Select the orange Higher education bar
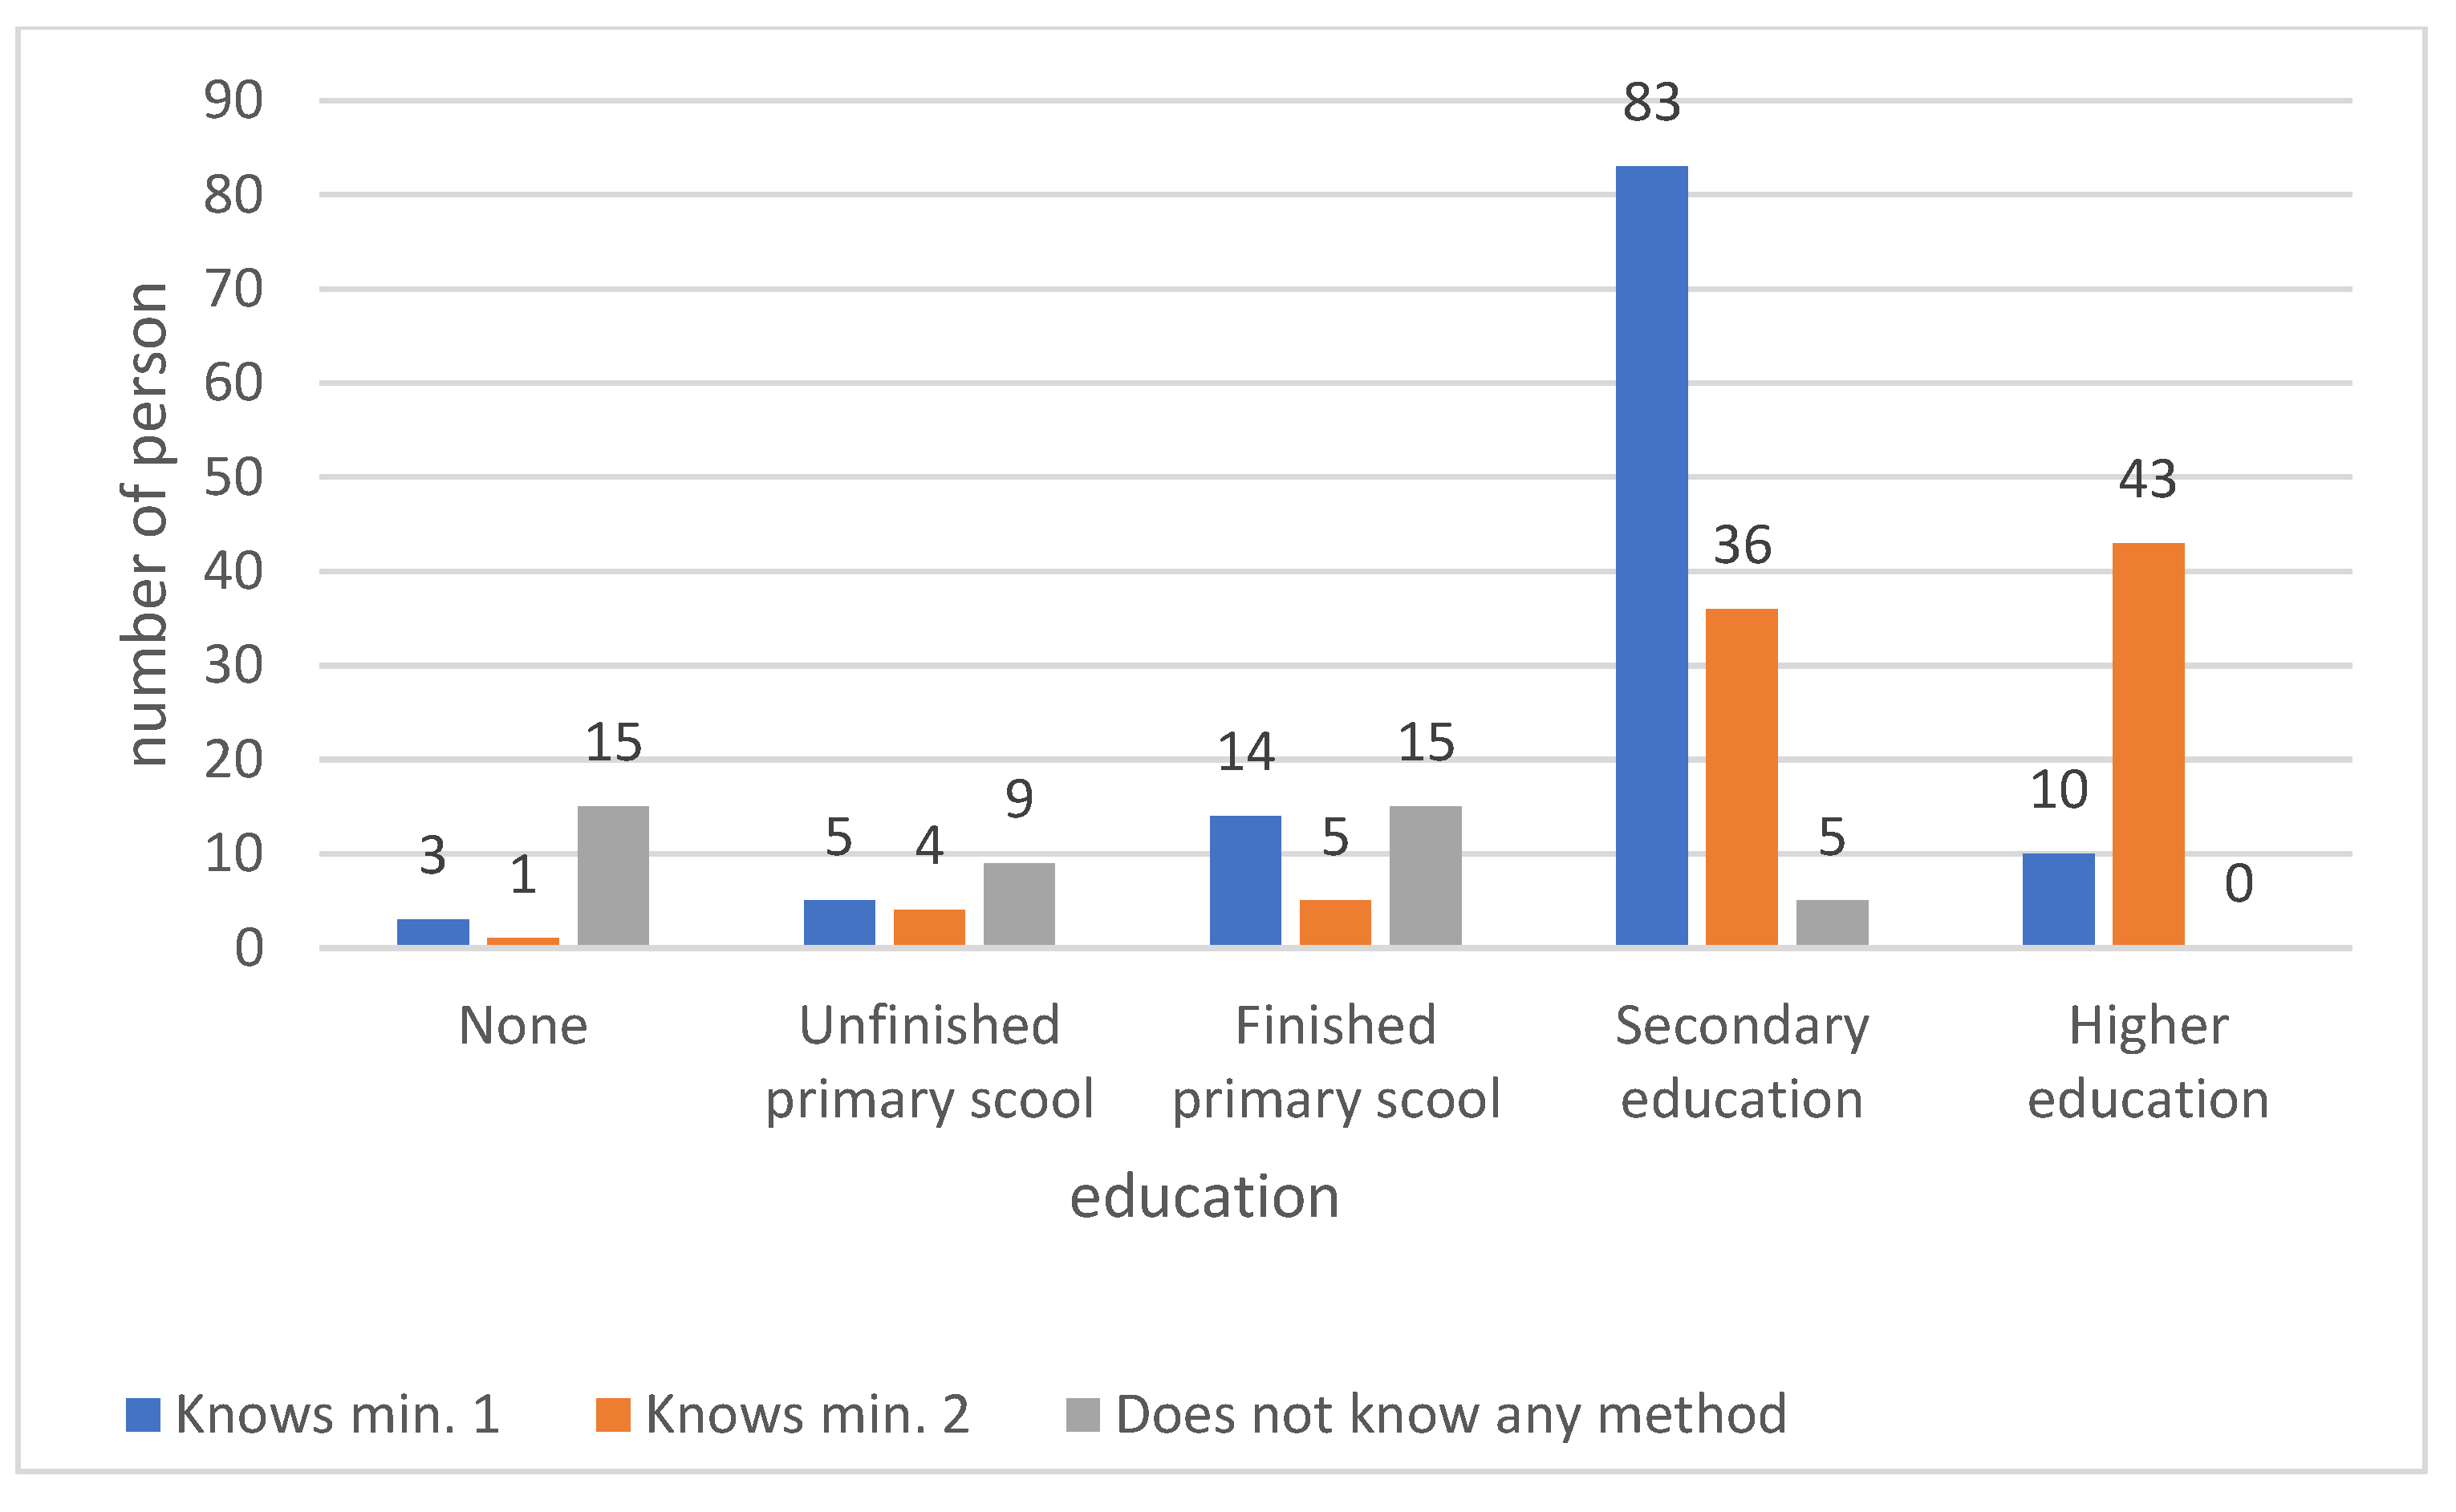 [x=2148, y=744]
